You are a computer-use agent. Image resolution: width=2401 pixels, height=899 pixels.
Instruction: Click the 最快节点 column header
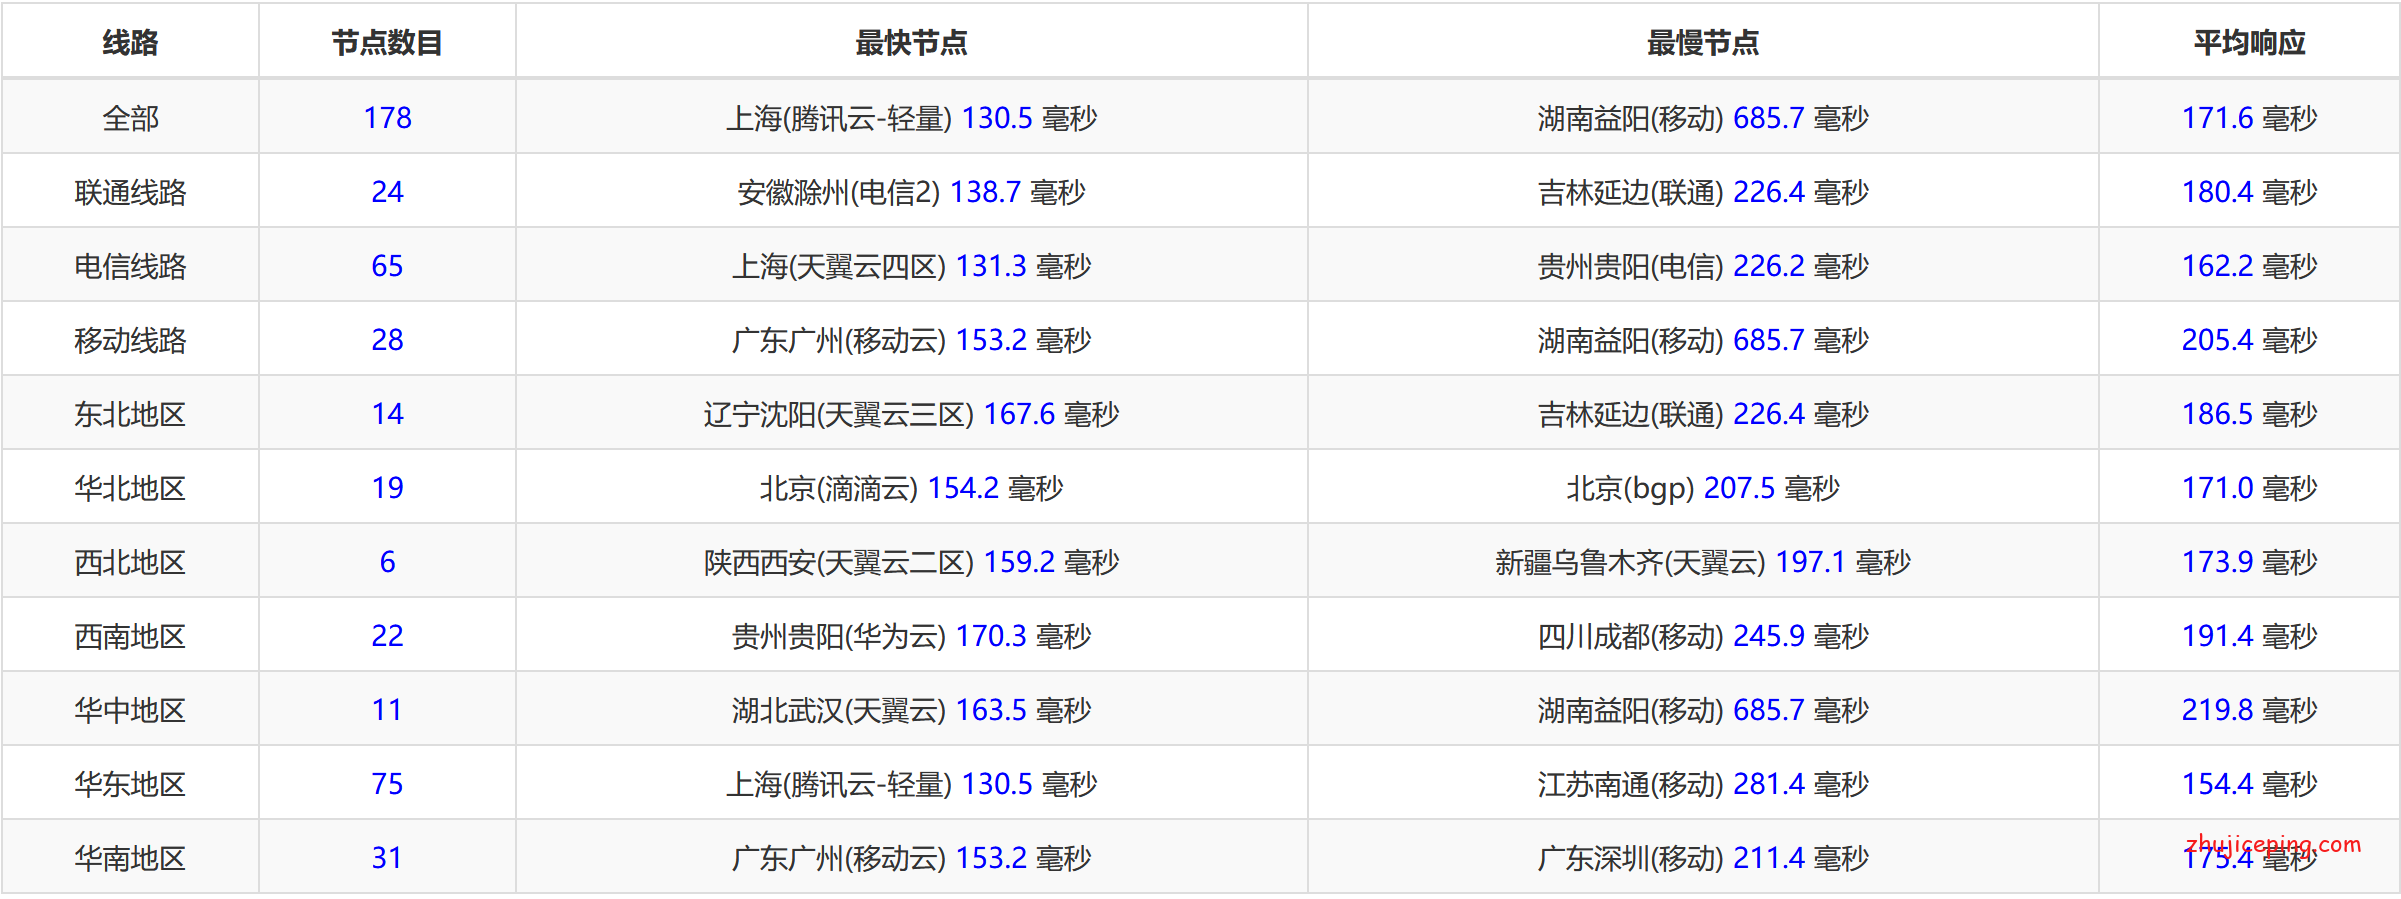tap(911, 42)
